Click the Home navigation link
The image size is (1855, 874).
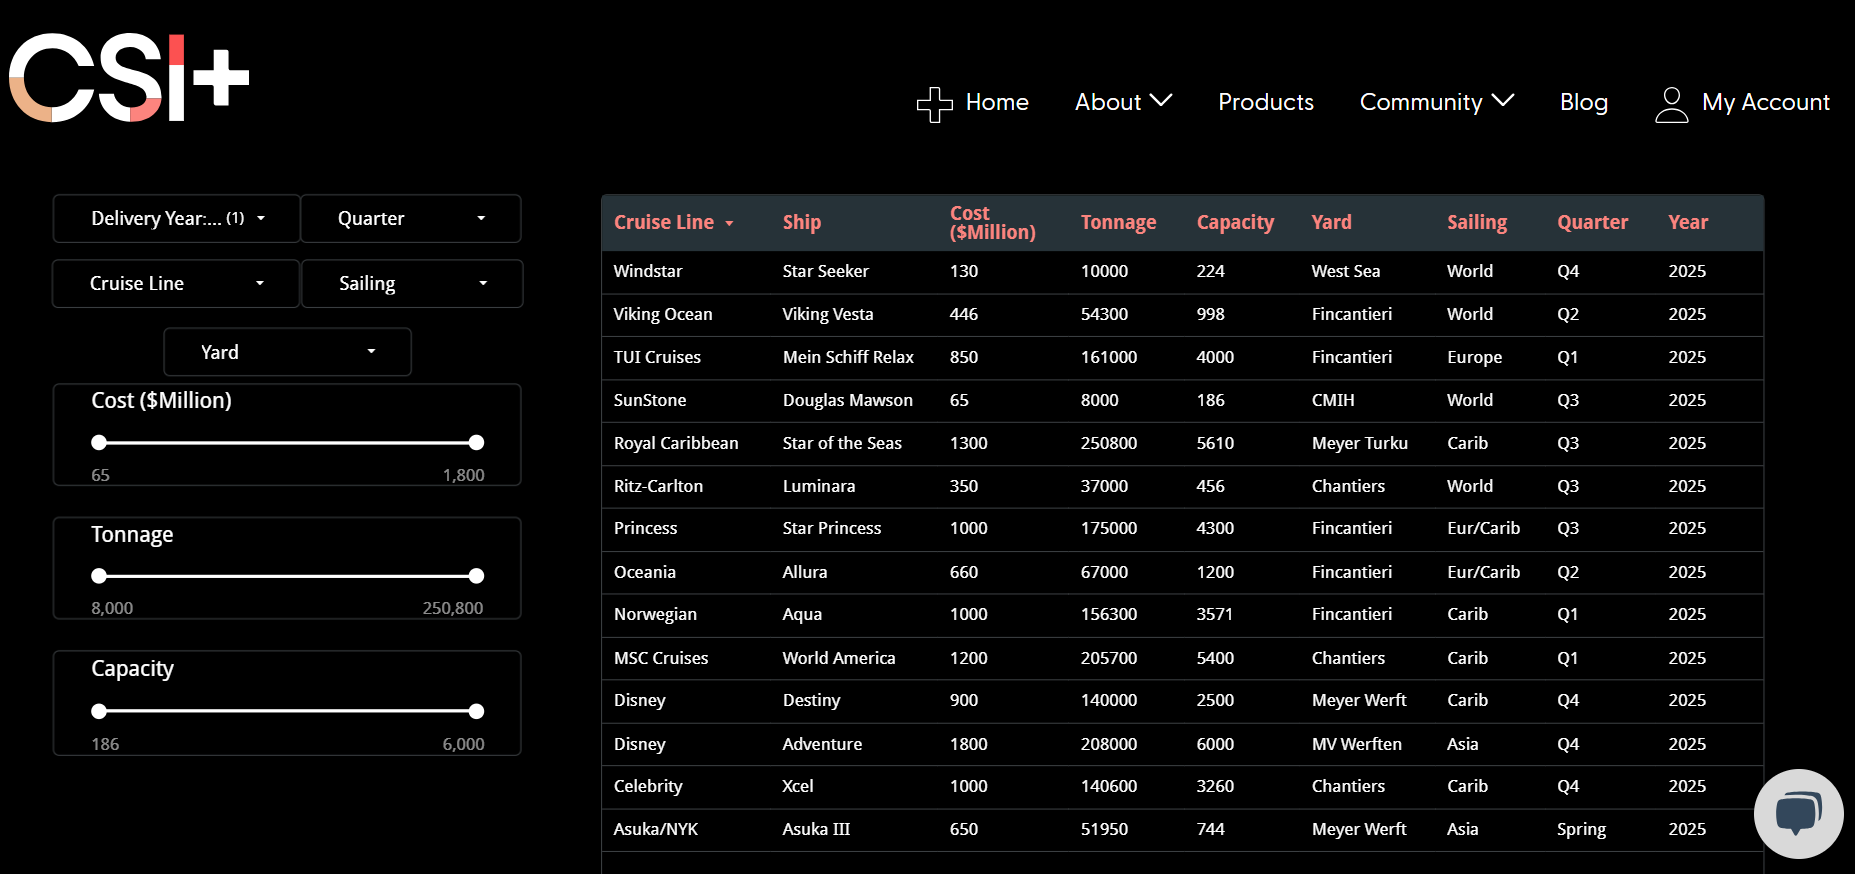(x=996, y=103)
